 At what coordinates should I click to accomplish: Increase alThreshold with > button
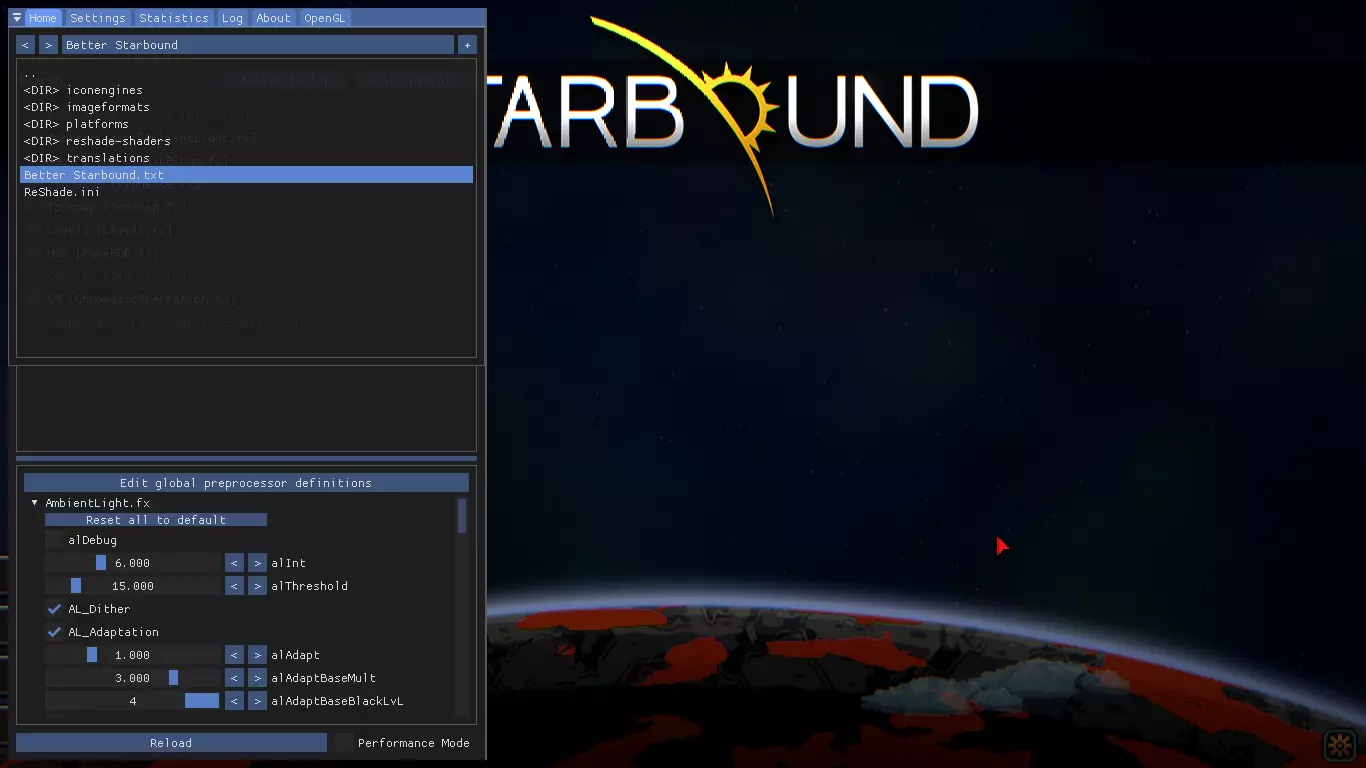[257, 586]
